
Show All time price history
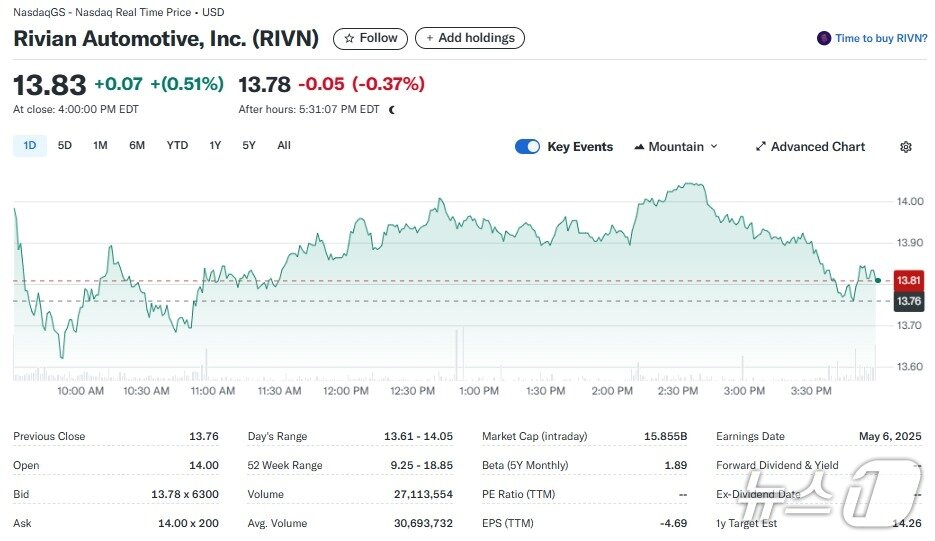[284, 146]
